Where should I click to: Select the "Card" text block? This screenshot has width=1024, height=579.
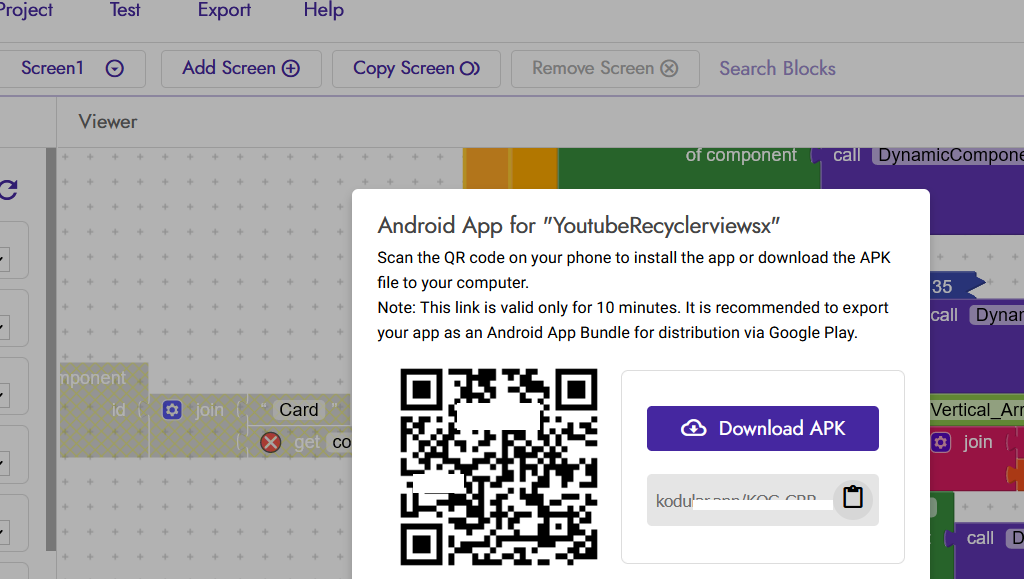299,410
